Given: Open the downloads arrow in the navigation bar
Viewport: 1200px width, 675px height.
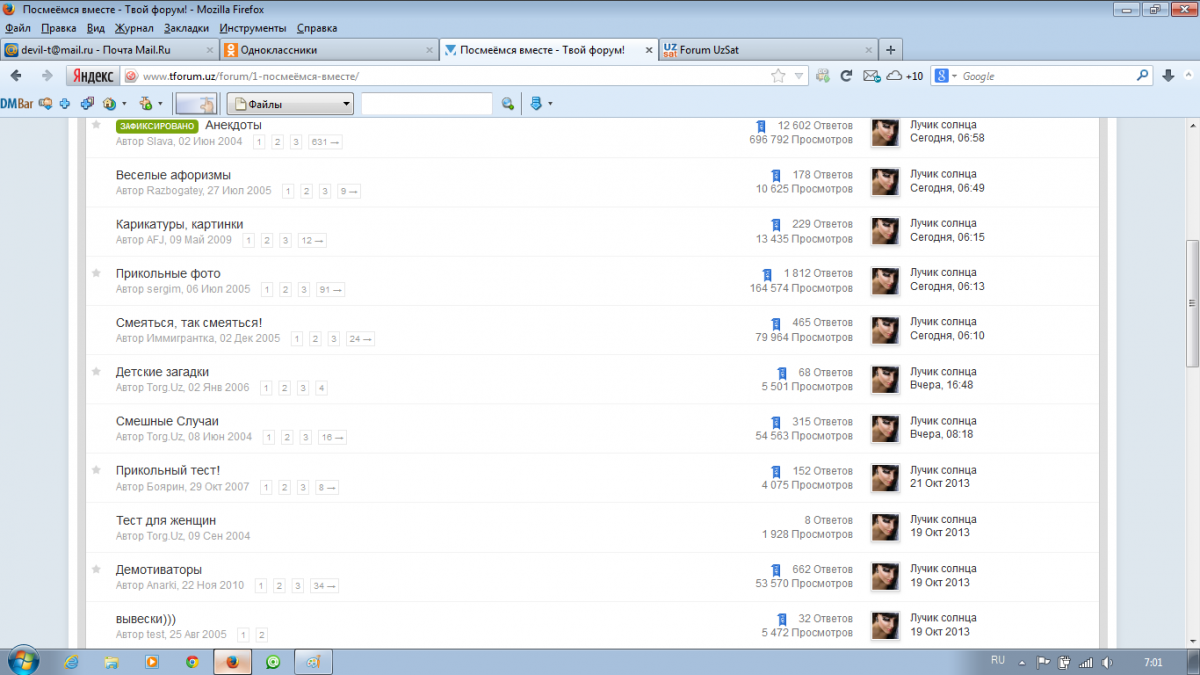Looking at the screenshot, I should (1168, 76).
